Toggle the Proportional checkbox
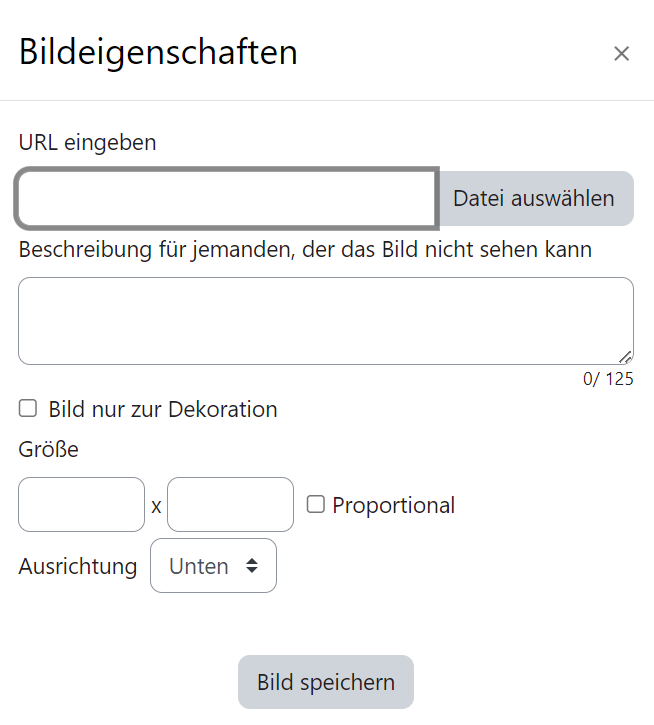The width and height of the screenshot is (654, 725). pos(315,505)
